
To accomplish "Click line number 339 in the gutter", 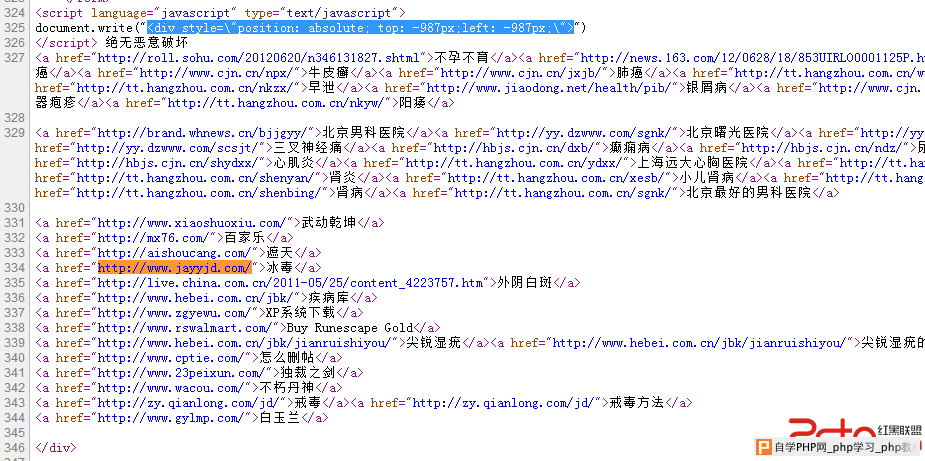I will pyautogui.click(x=13, y=343).
